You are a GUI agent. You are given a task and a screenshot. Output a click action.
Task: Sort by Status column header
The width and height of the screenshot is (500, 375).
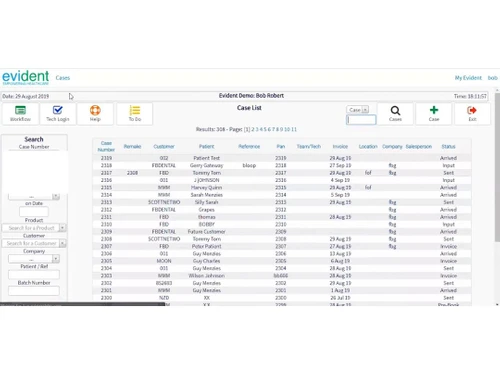tap(448, 146)
